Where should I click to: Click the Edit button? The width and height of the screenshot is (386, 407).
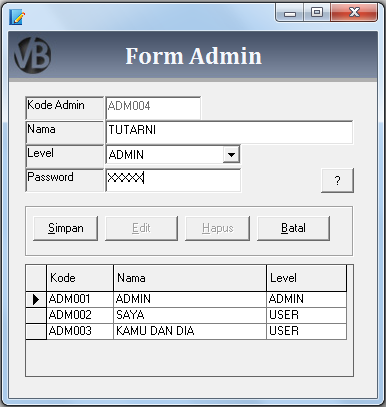pos(141,228)
